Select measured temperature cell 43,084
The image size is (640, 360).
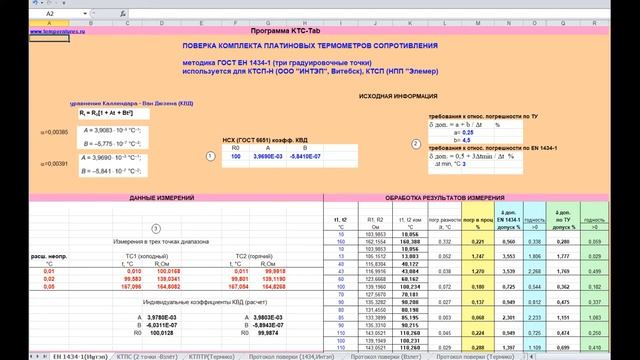pos(410,271)
